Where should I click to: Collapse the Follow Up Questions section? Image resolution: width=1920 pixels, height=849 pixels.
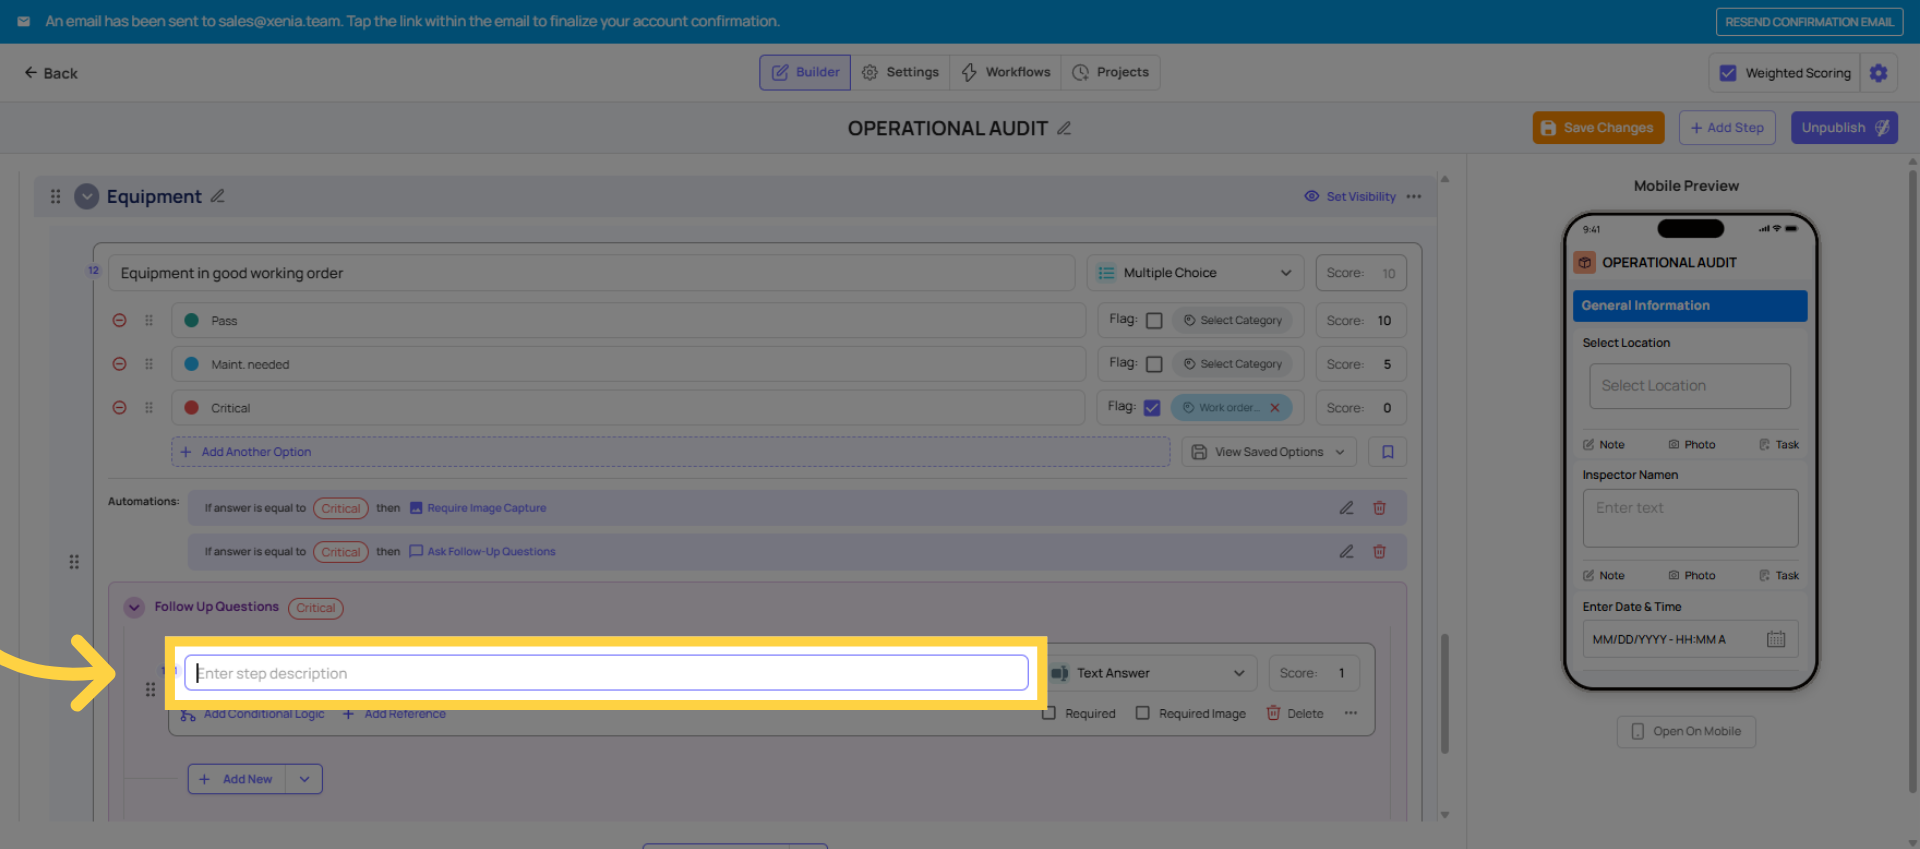tap(134, 607)
